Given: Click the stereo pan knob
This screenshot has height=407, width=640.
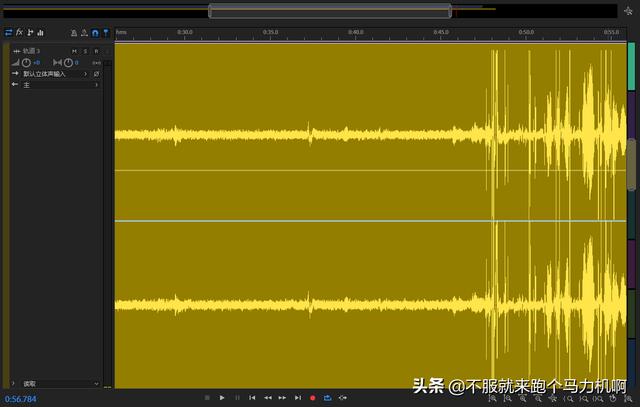Looking at the screenshot, I should (68, 62).
